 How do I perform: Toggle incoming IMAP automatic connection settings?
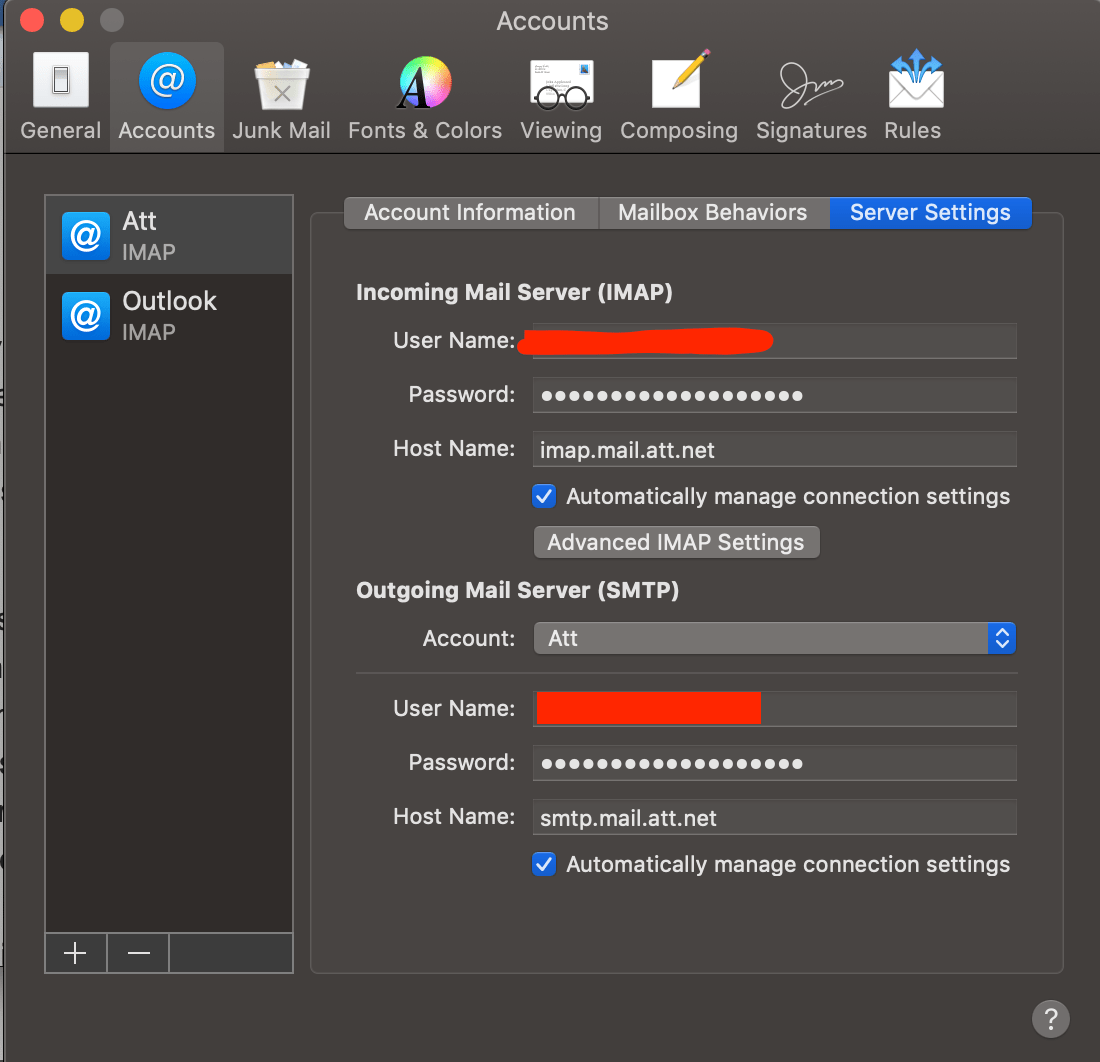click(544, 497)
